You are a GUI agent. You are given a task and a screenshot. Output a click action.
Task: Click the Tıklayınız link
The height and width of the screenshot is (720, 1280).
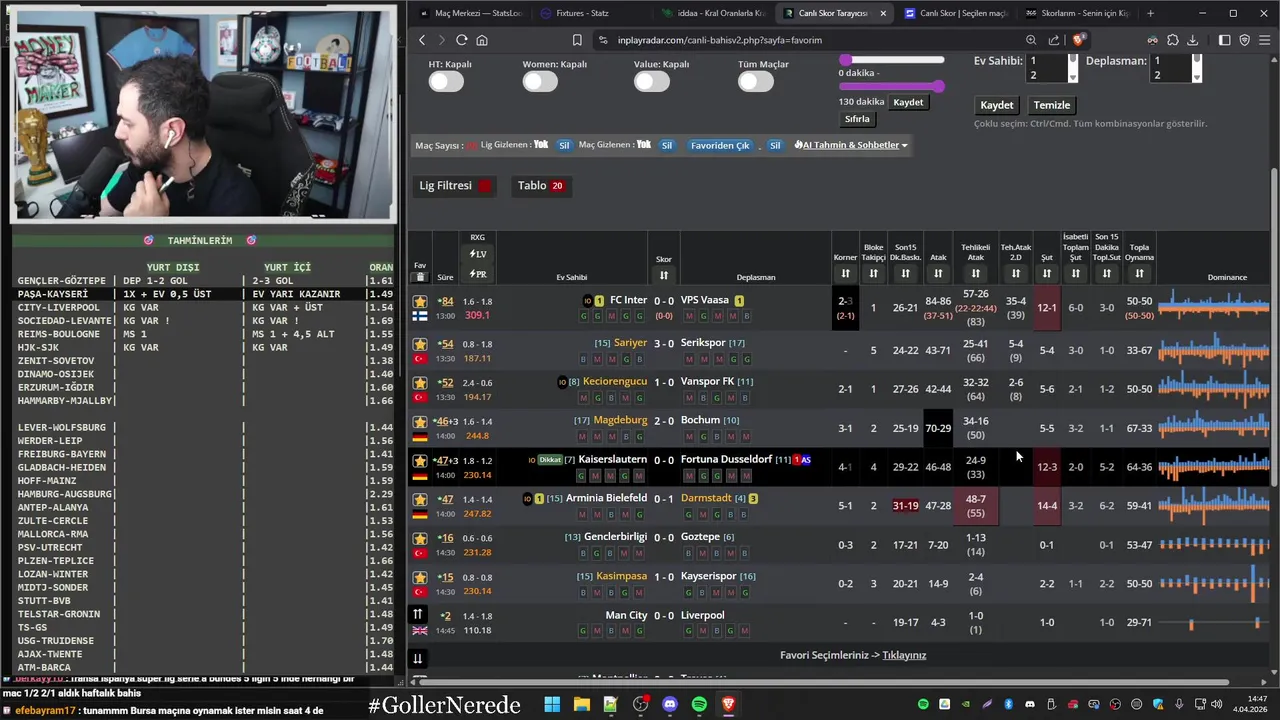click(x=904, y=655)
